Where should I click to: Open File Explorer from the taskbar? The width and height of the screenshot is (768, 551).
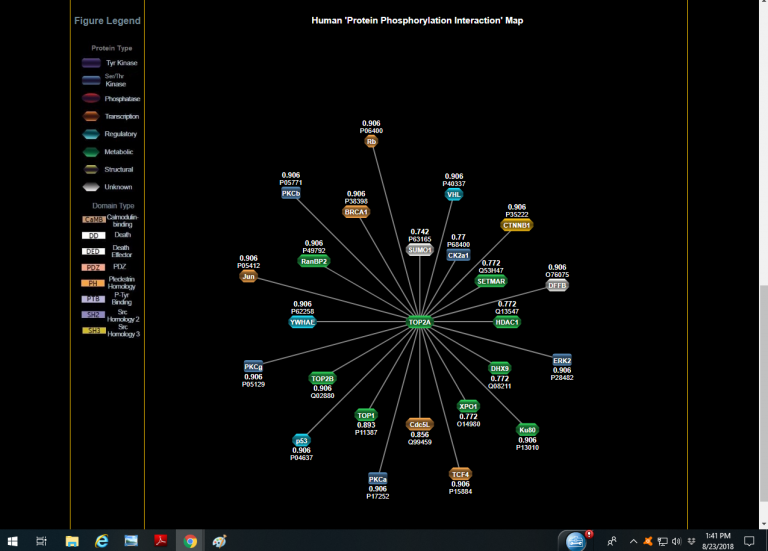coord(72,541)
